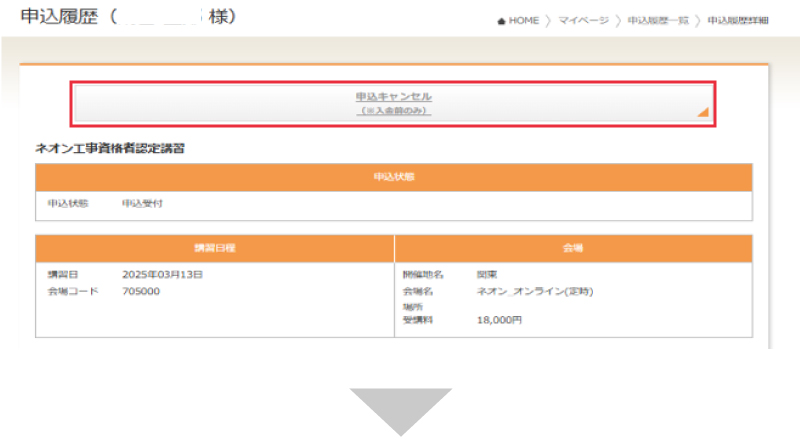Navigate to 申込履歴一覧 in the breadcrumb
The width and height of the screenshot is (800, 448).
(x=658, y=21)
